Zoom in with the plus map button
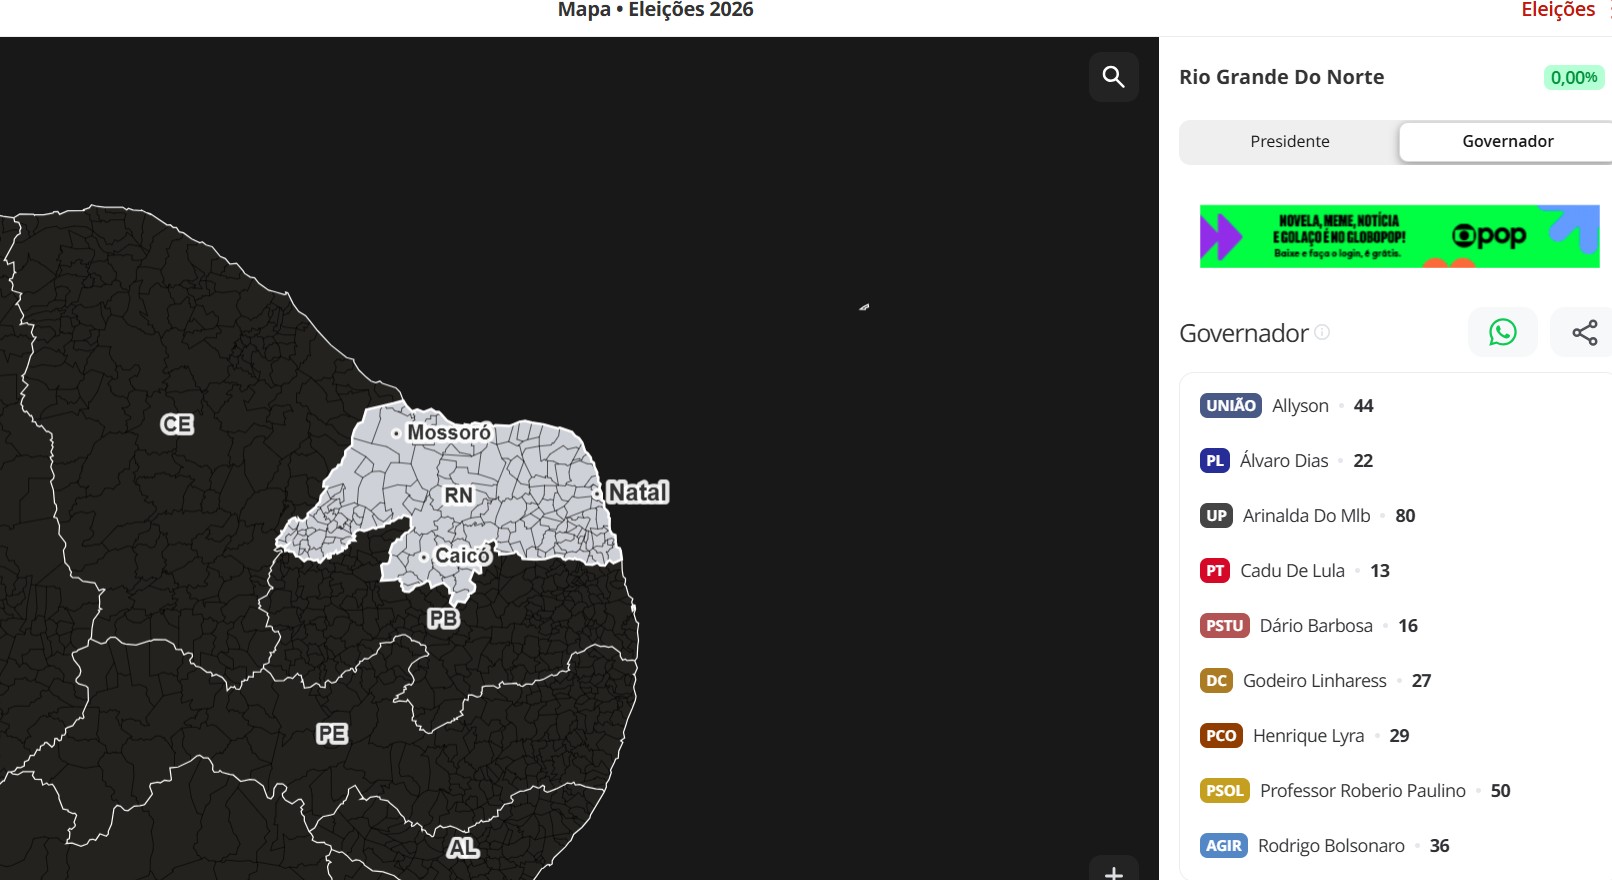This screenshot has height=880, width=1612. pyautogui.click(x=1113, y=870)
